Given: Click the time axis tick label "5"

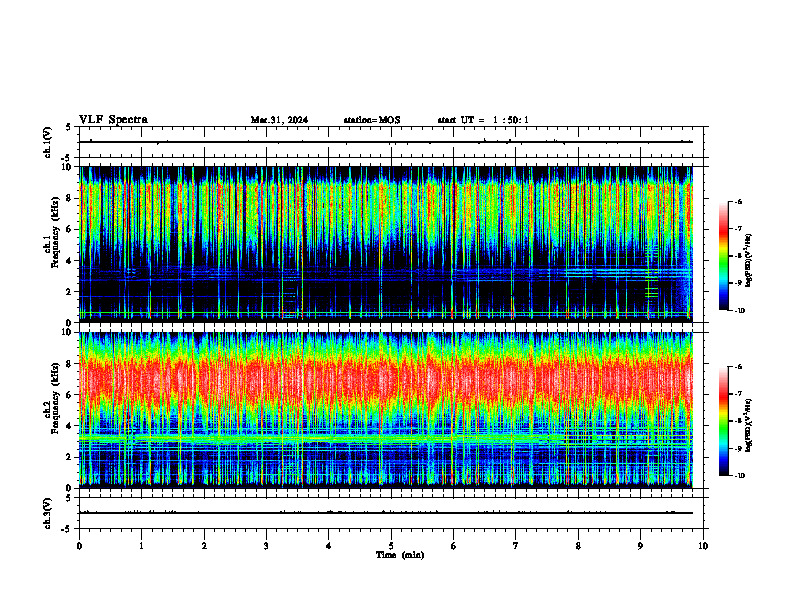Looking at the screenshot, I should [391, 546].
